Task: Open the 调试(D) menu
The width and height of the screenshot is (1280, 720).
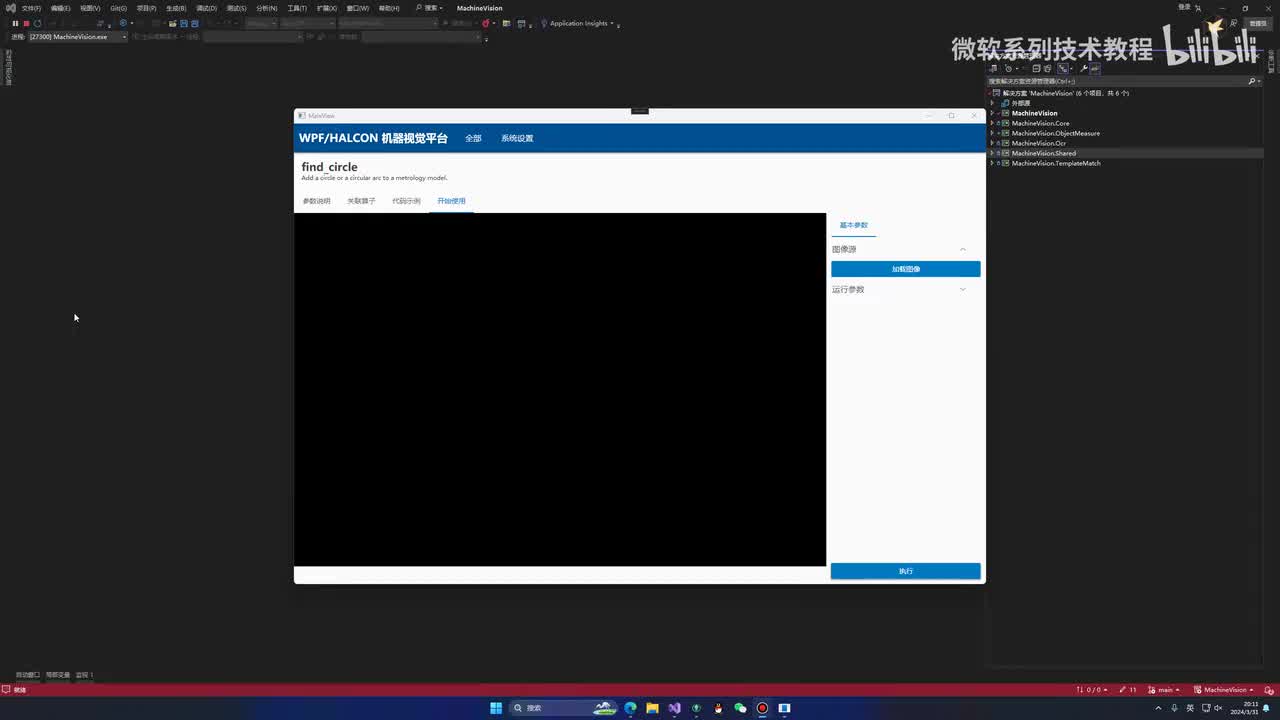Action: point(206,8)
